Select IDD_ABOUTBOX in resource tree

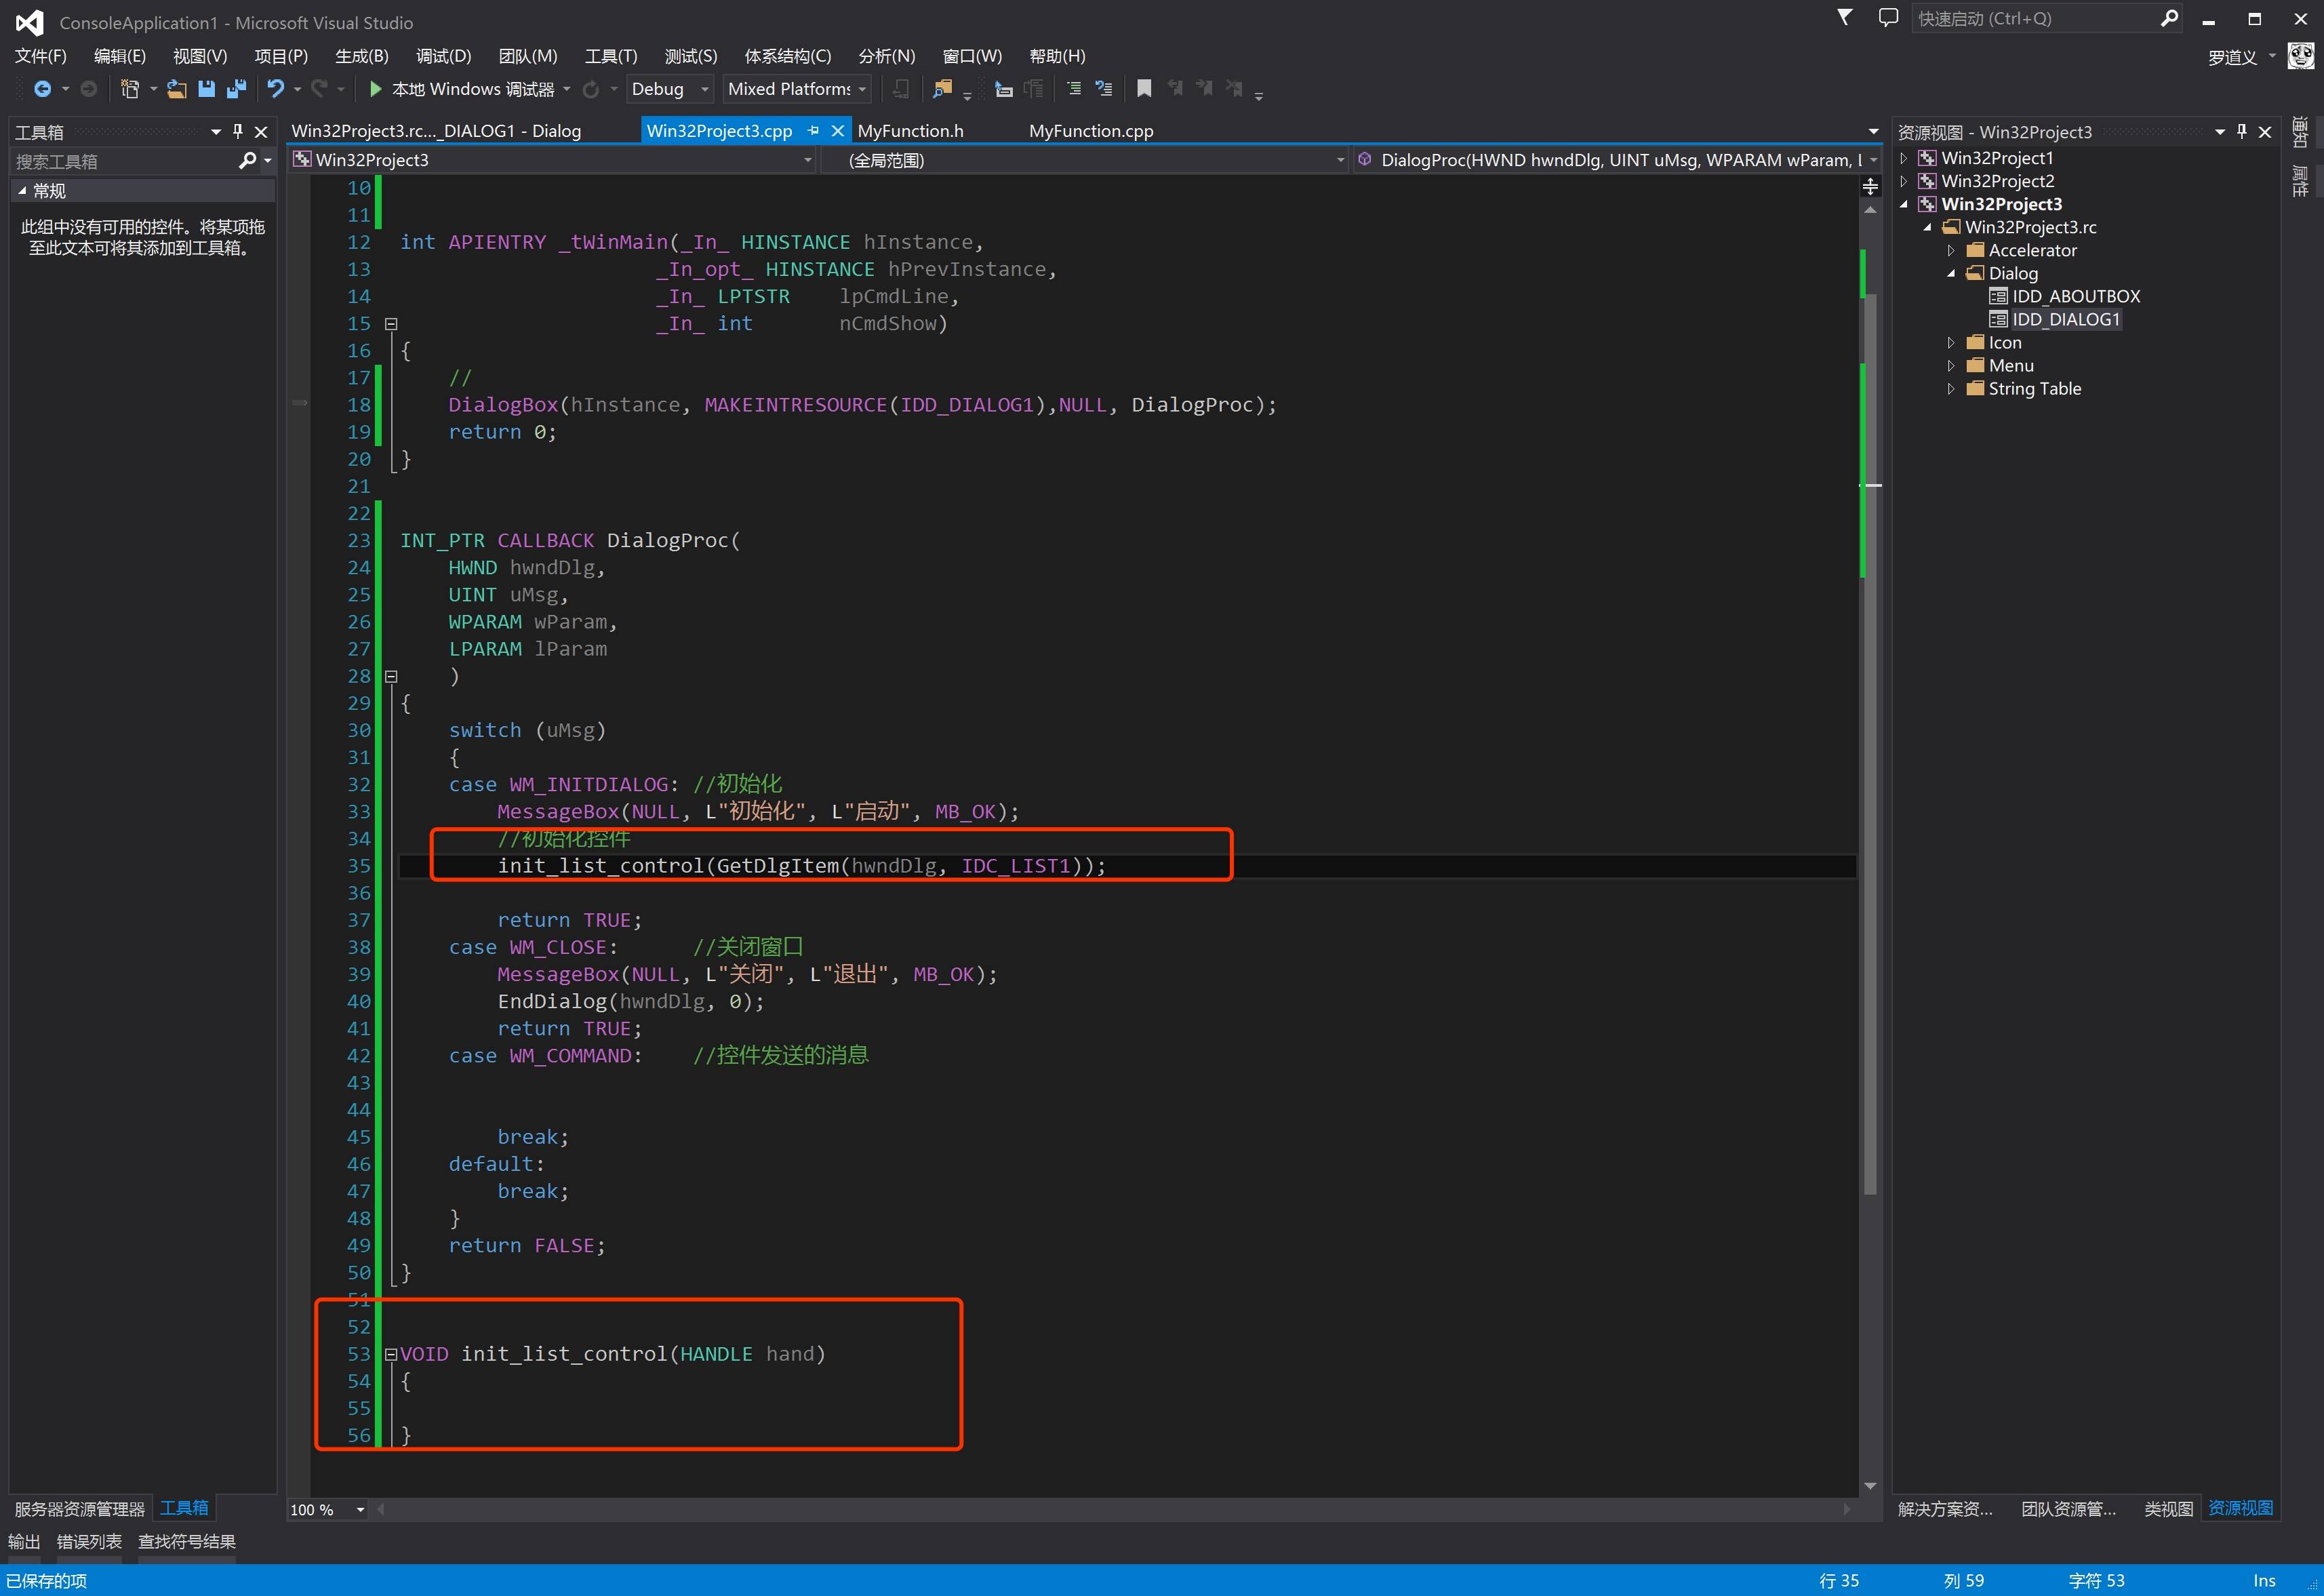coord(2075,296)
